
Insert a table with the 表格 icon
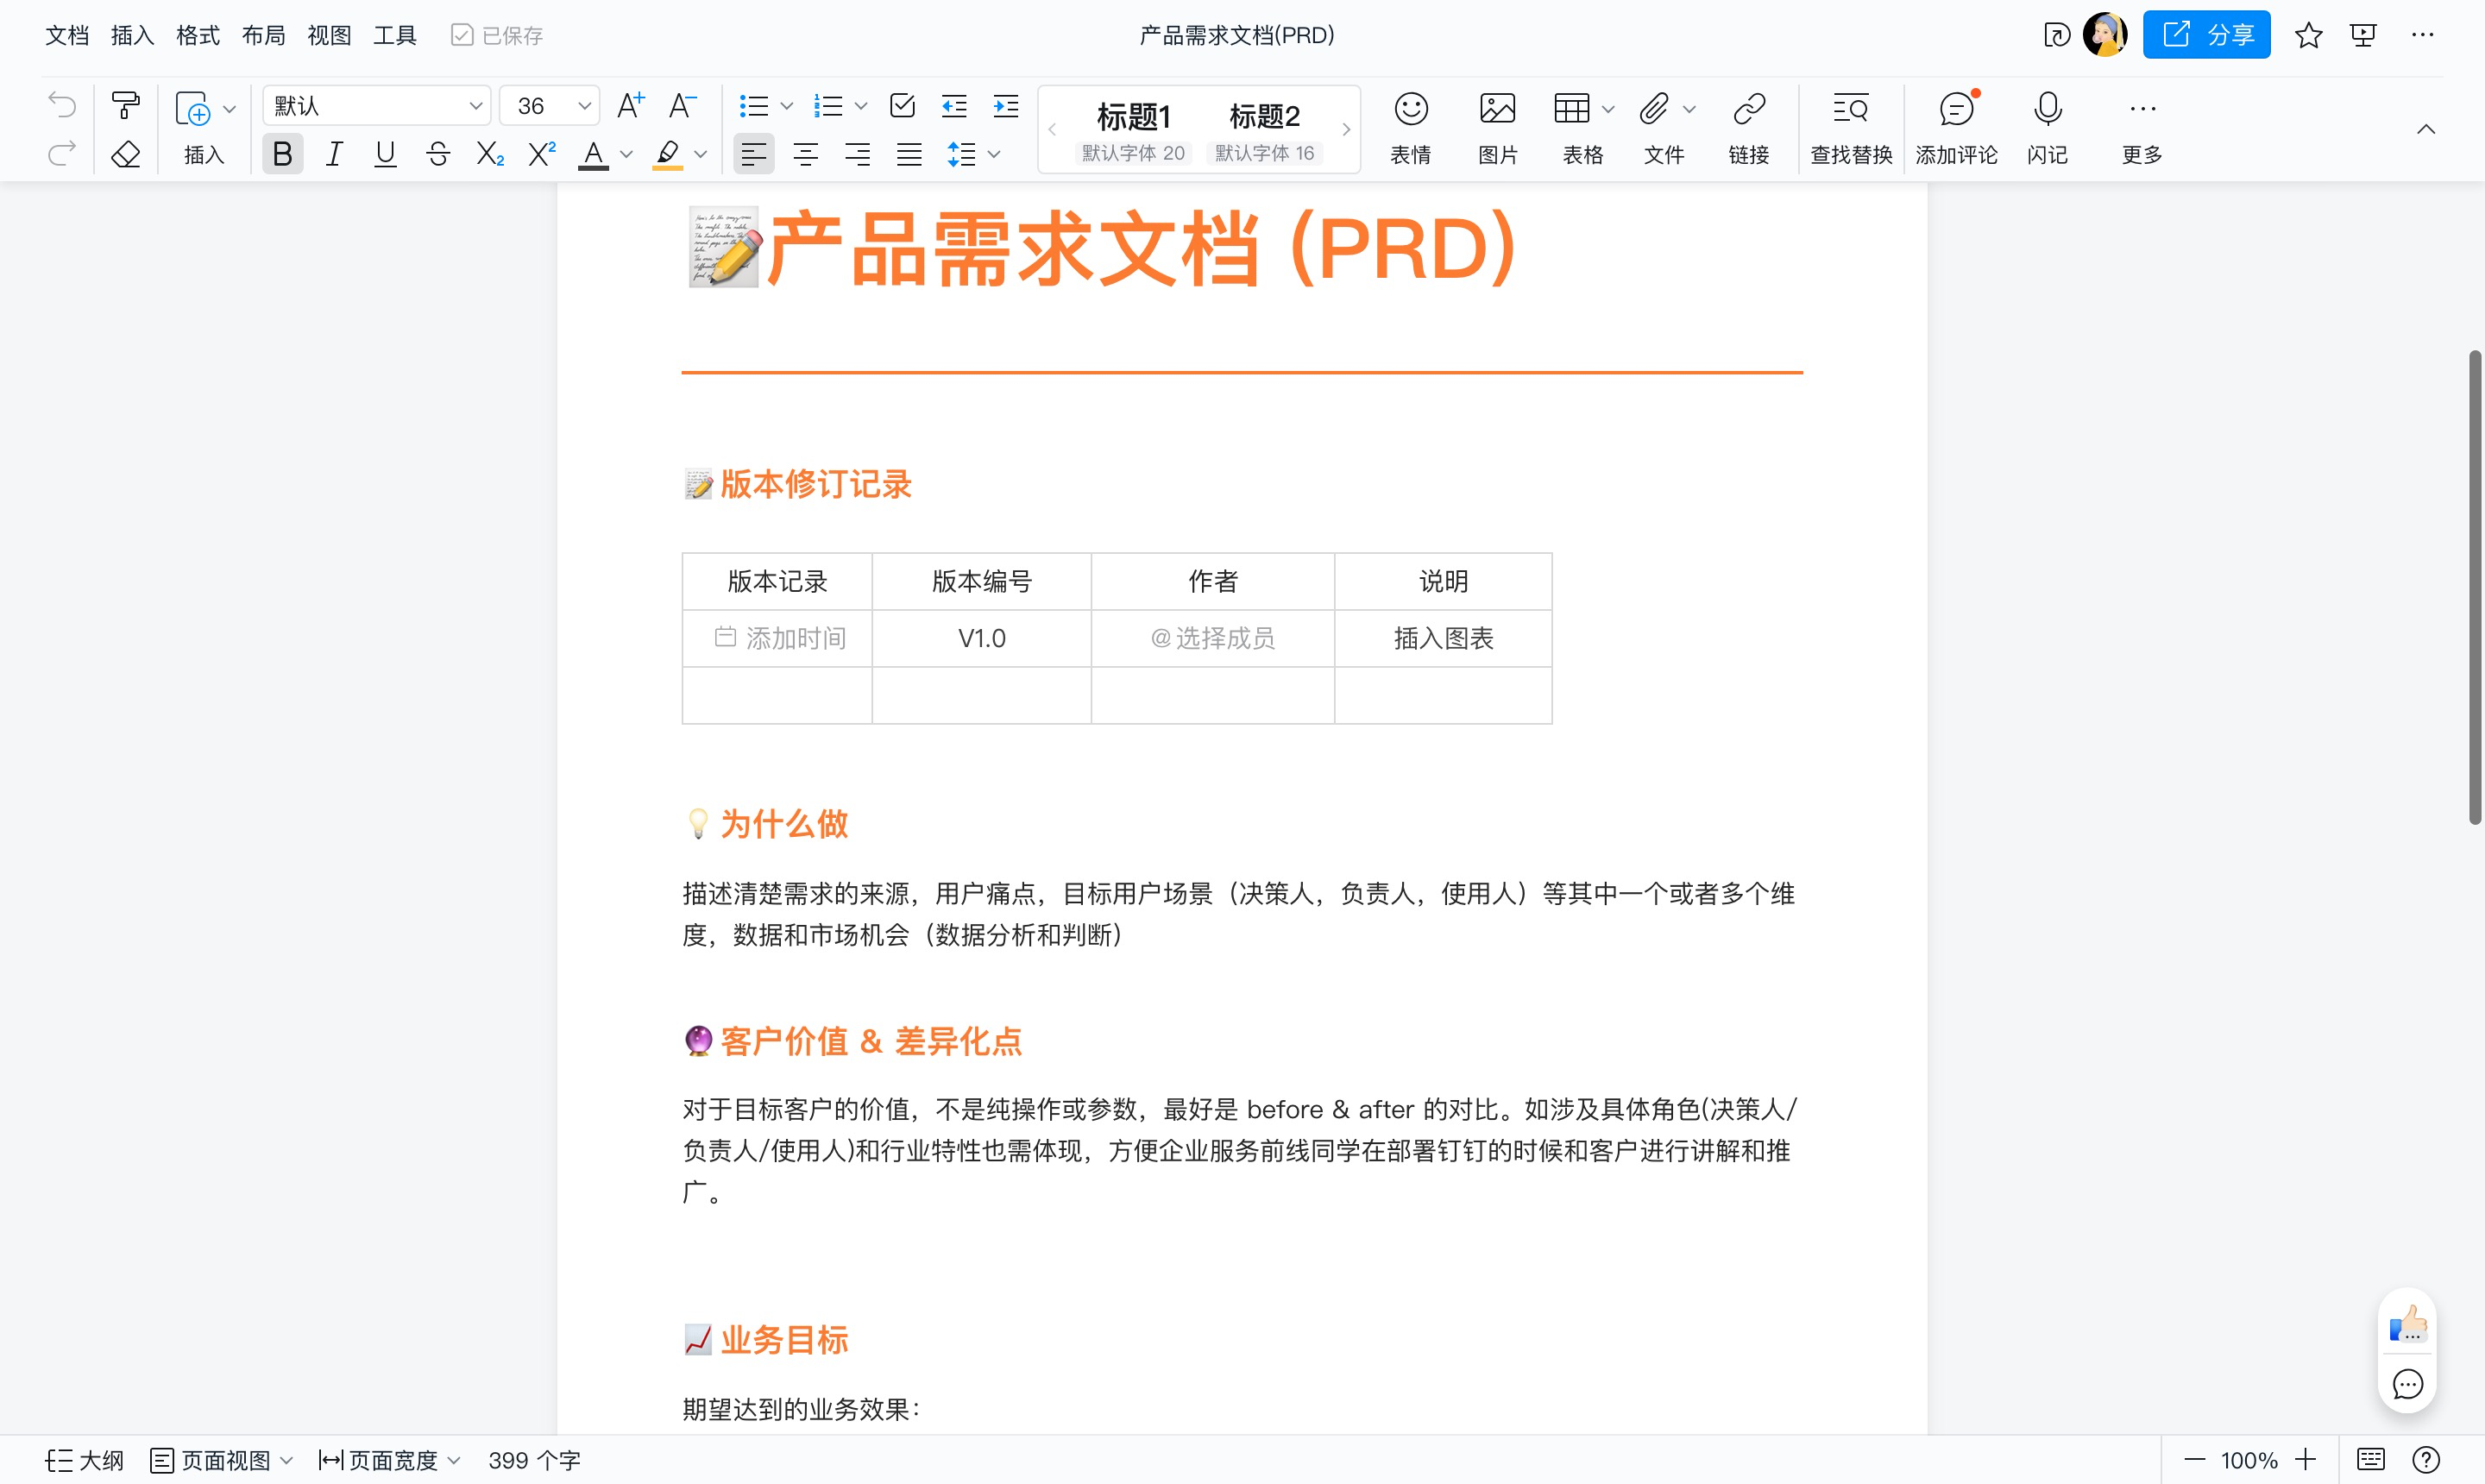pos(1572,127)
